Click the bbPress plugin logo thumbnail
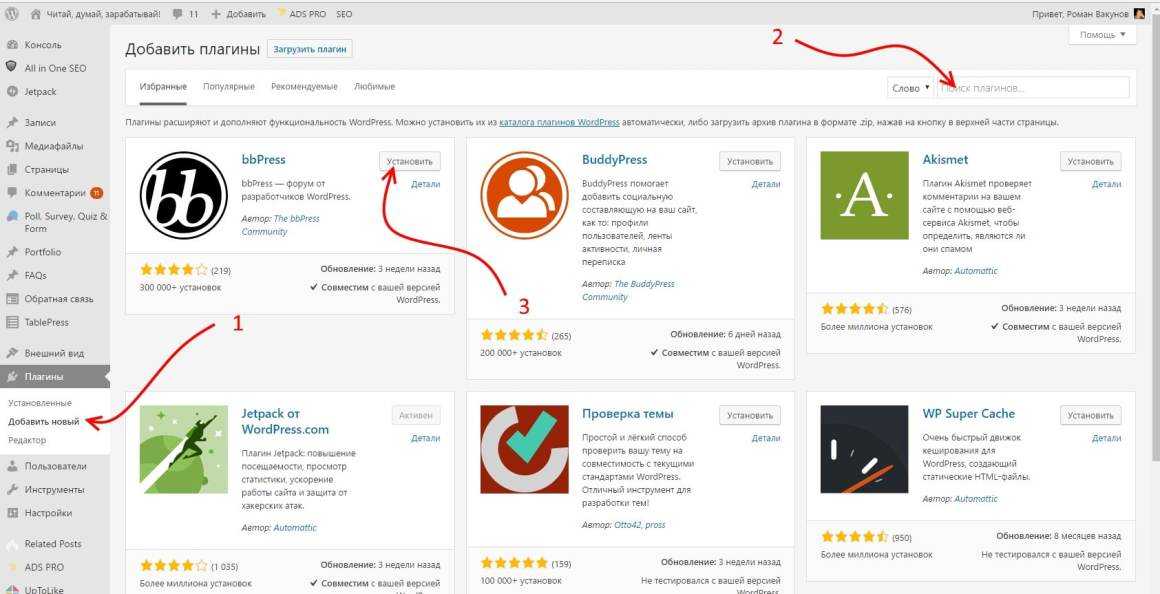This screenshot has width=1160, height=594. (183, 195)
